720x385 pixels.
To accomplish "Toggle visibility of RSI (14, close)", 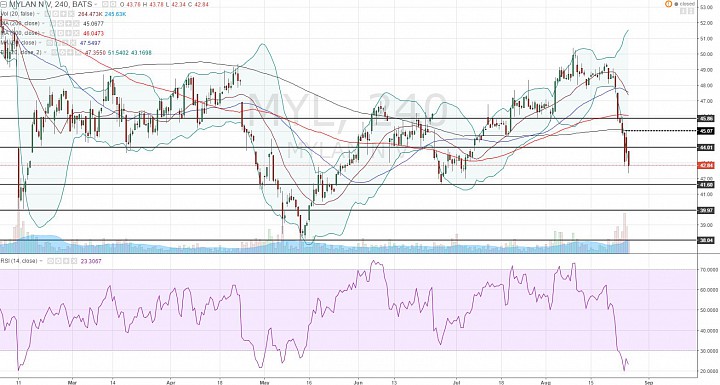I will [51, 261].
